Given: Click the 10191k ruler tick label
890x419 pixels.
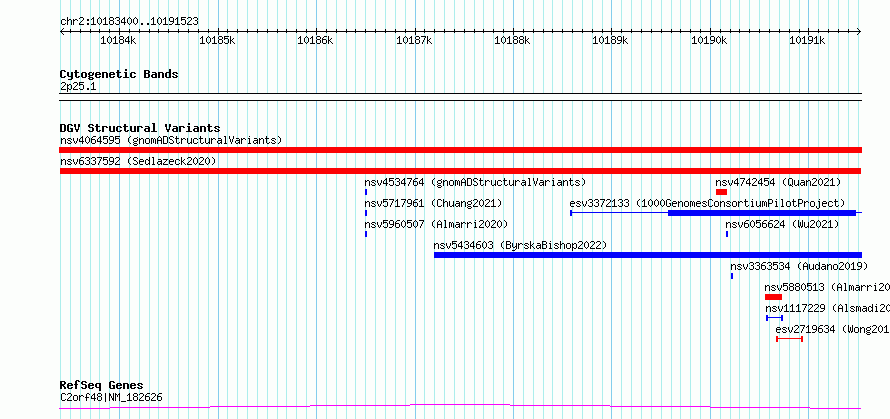Looking at the screenshot, I should point(807,40).
